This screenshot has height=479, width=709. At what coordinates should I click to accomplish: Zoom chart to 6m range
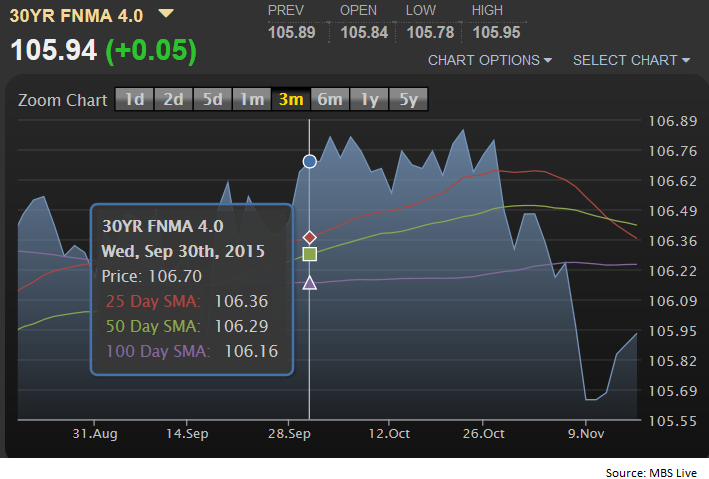click(x=330, y=99)
